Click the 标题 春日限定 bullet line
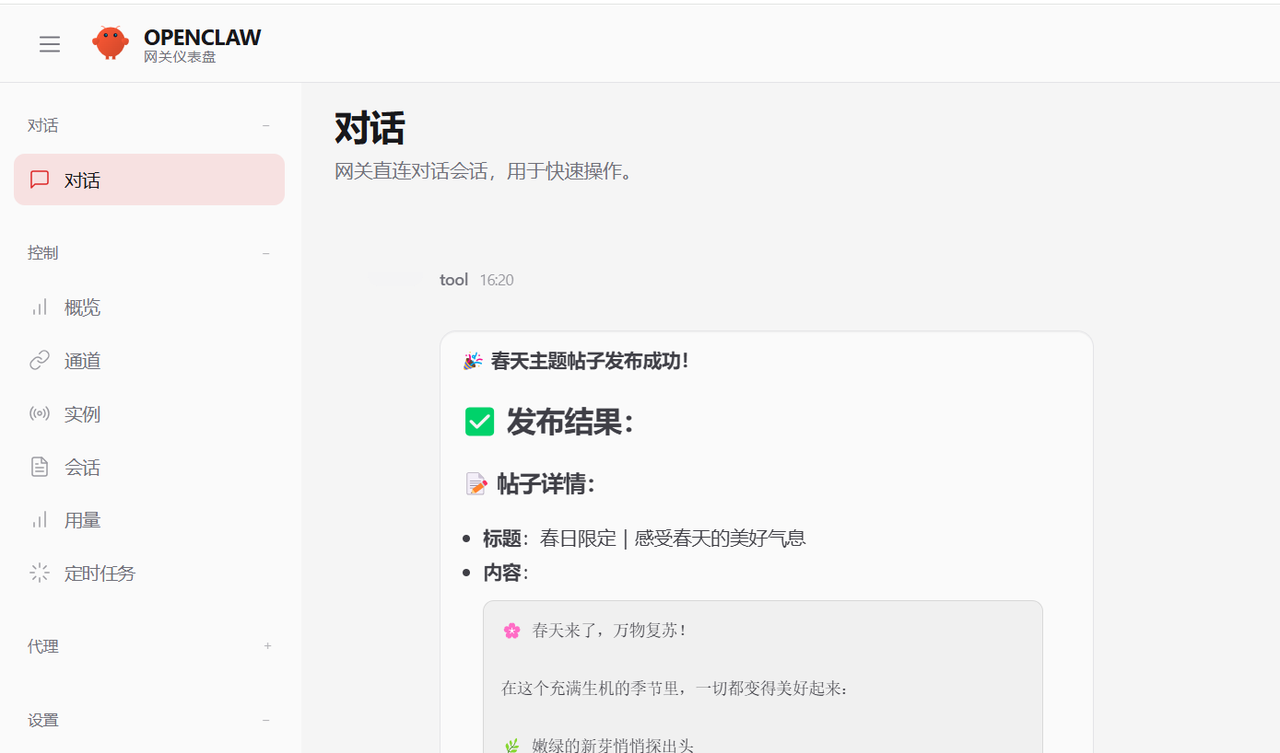The image size is (1280, 753). (644, 538)
